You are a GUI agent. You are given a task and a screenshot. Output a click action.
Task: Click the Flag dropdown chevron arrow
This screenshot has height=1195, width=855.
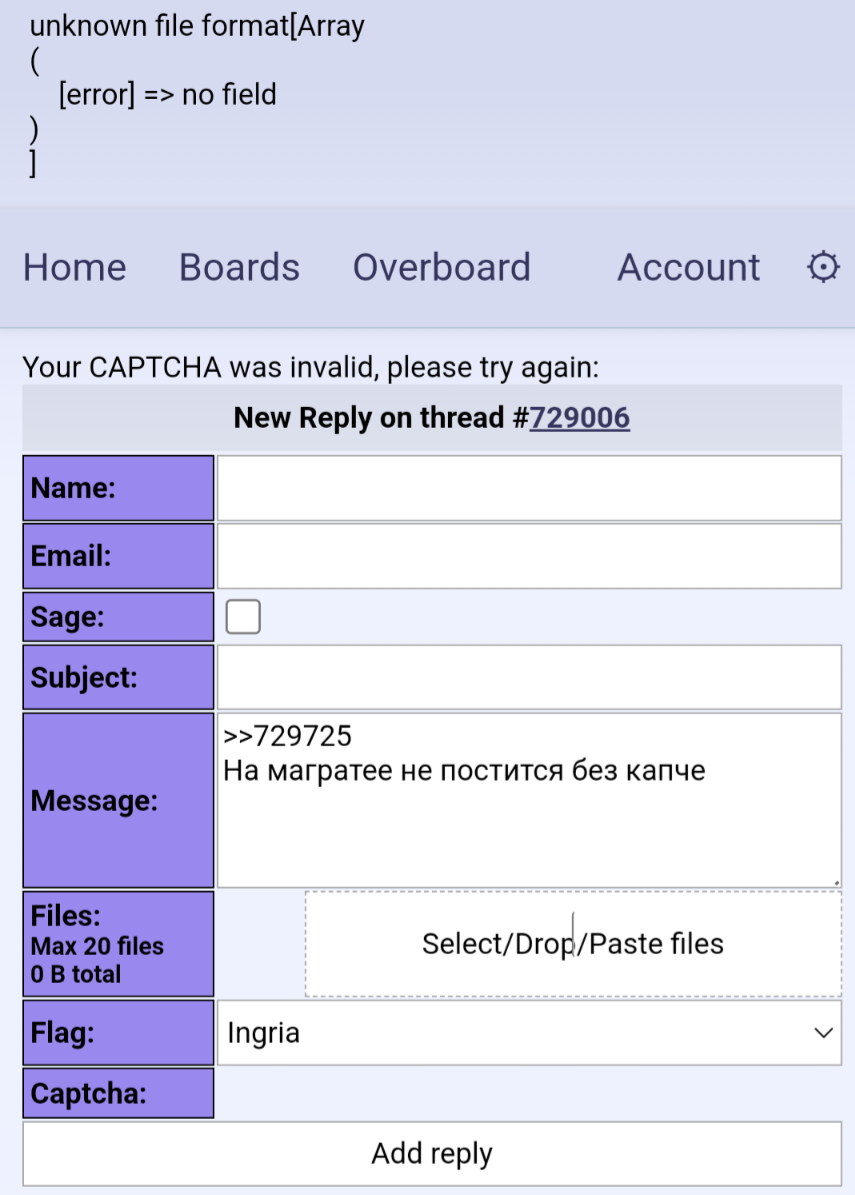823,1033
